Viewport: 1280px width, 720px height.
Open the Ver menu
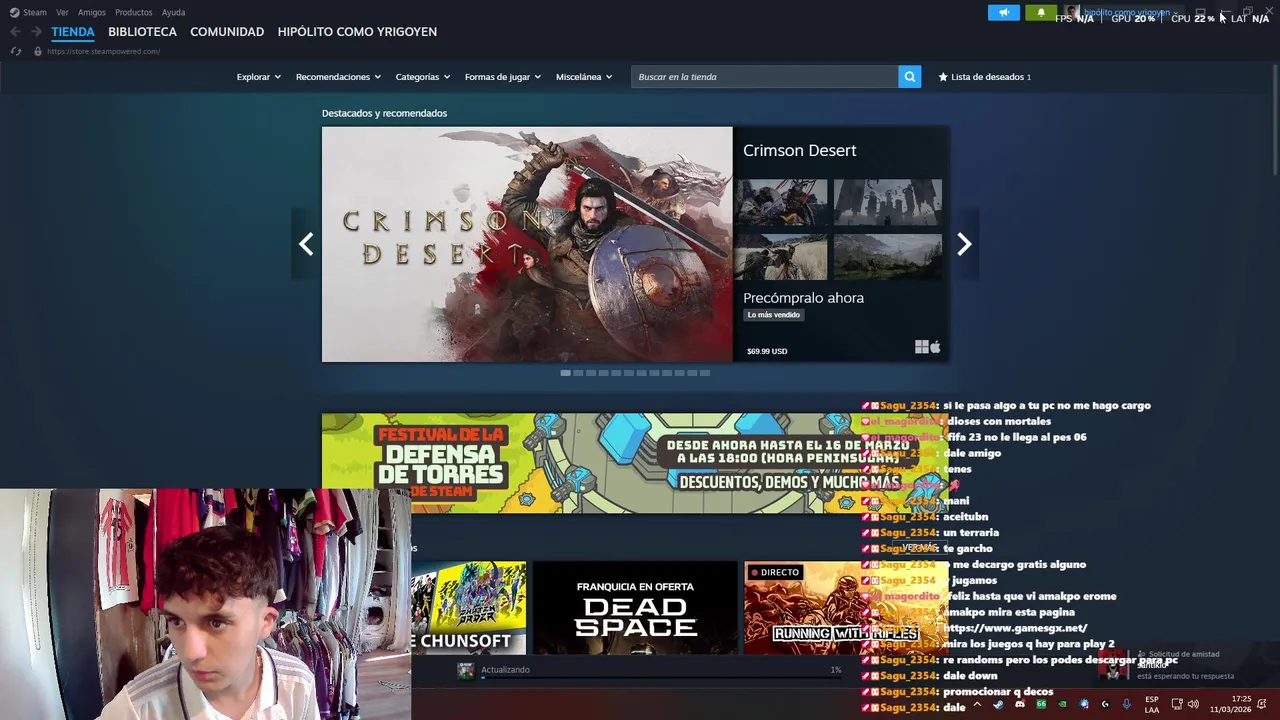(x=62, y=12)
